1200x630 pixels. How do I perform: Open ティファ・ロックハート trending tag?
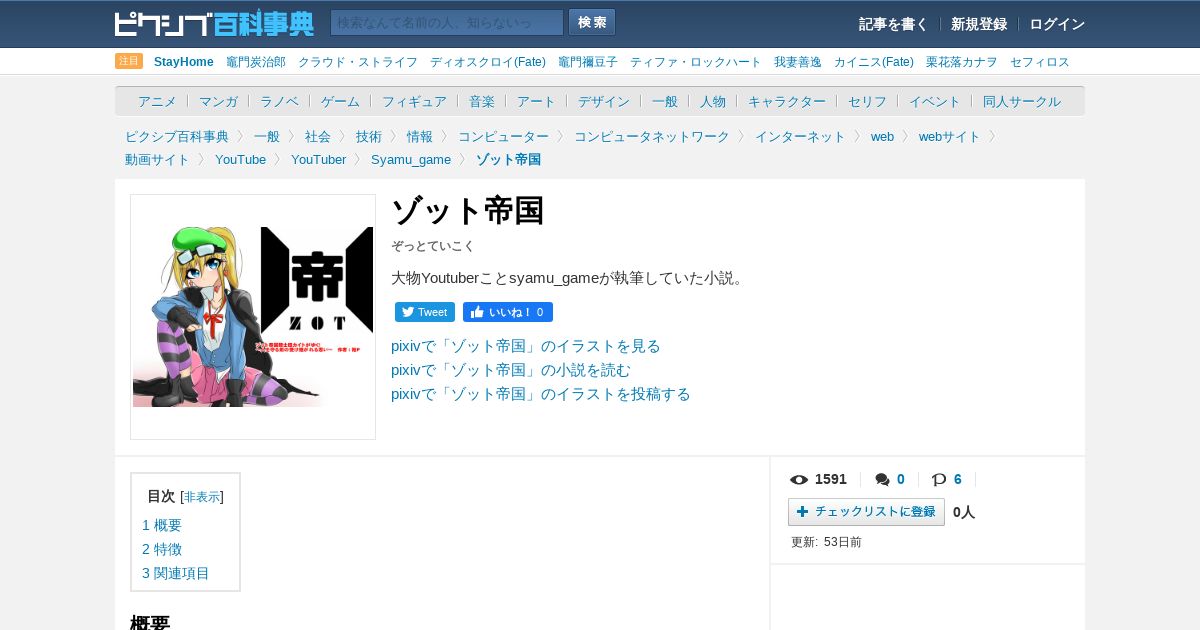(x=696, y=62)
